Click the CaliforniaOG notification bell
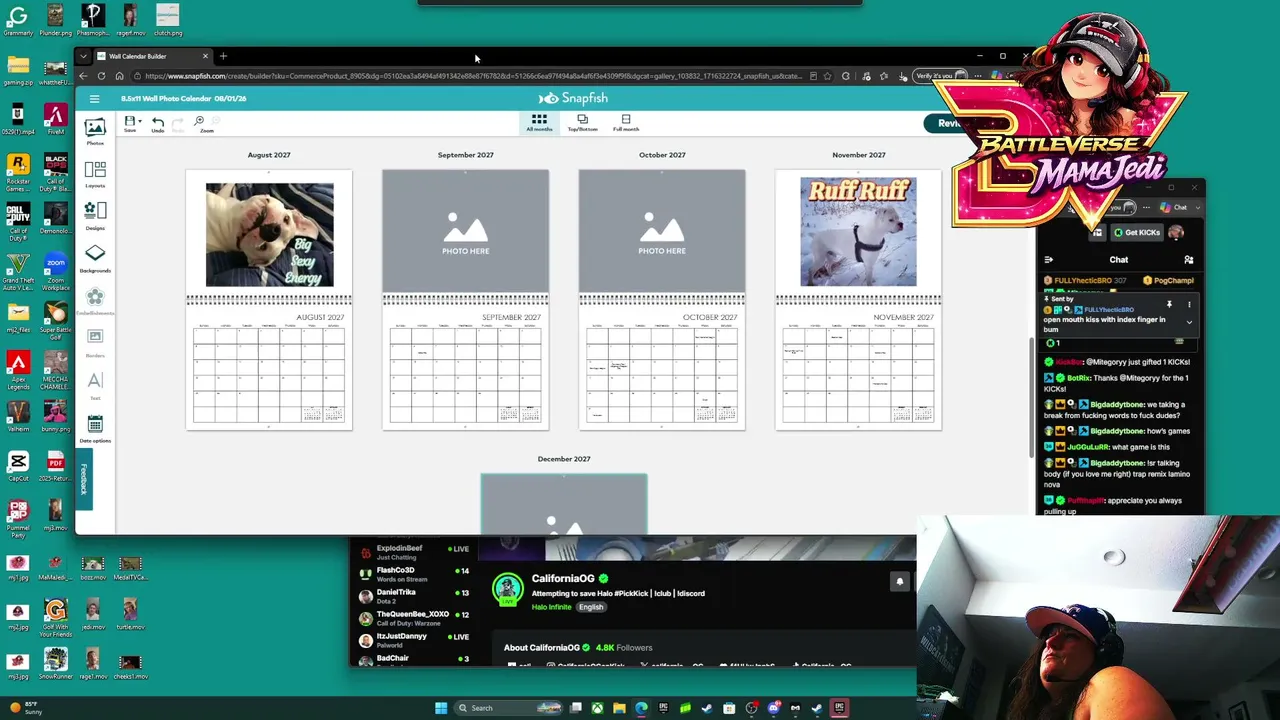Image resolution: width=1280 pixels, height=720 pixels. [x=899, y=581]
